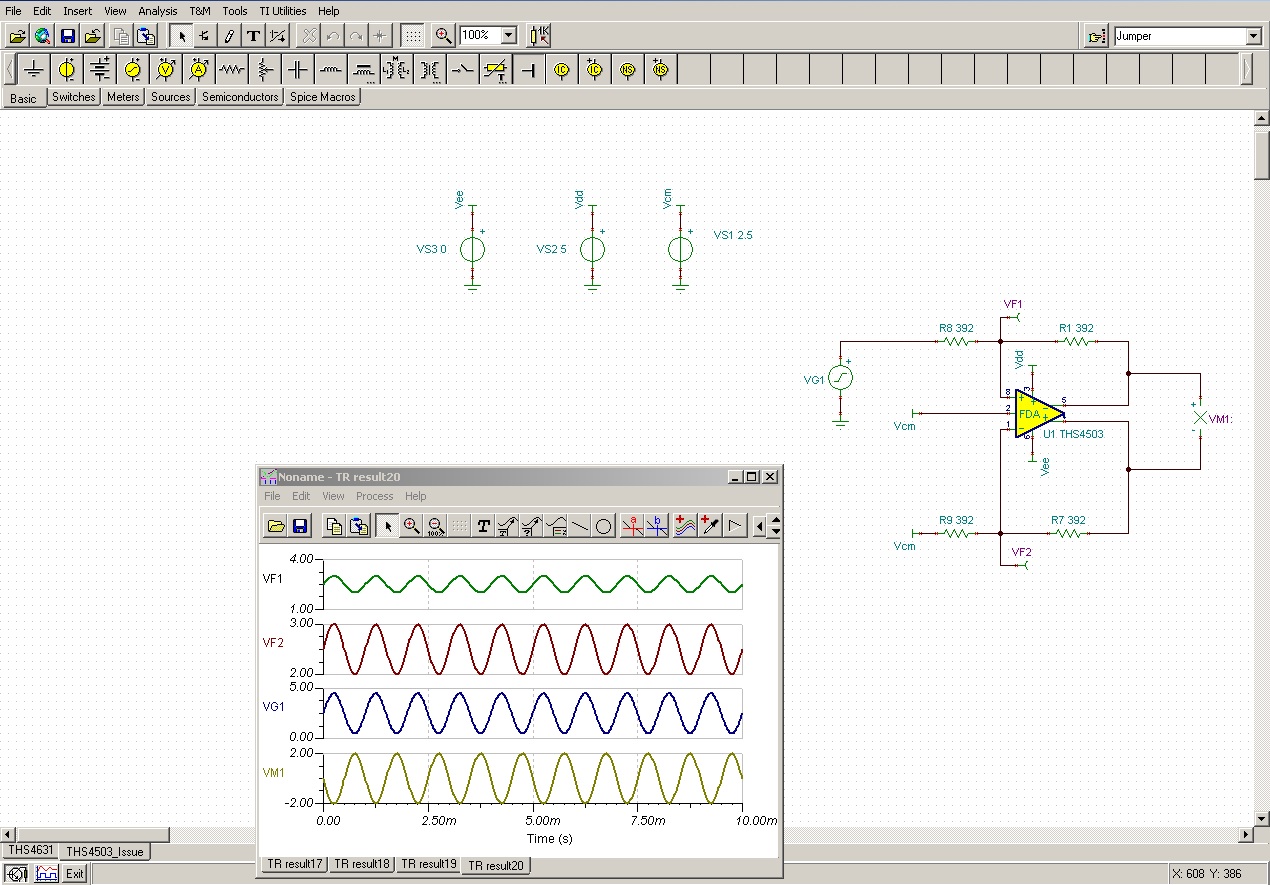Click the horizontal scrollbar left arrow

point(8,834)
